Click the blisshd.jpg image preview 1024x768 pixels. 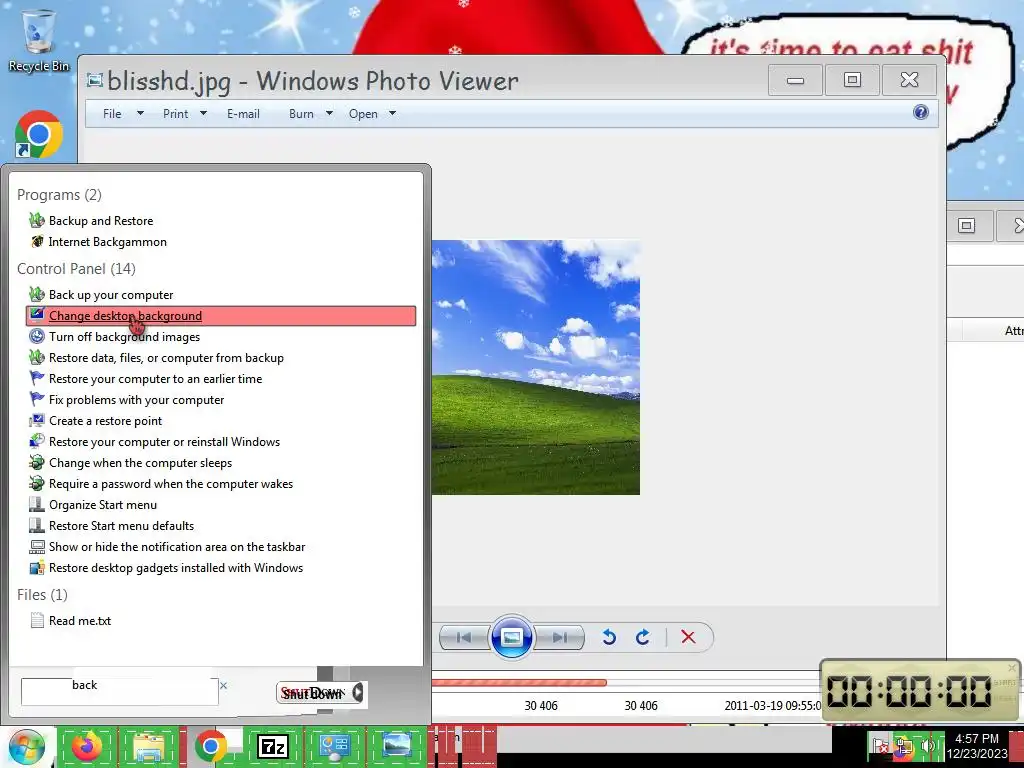[536, 367]
